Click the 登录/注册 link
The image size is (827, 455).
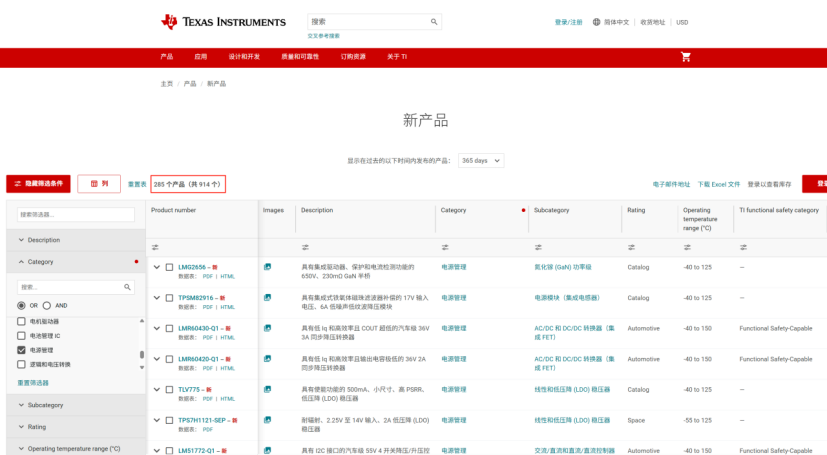pos(569,22)
